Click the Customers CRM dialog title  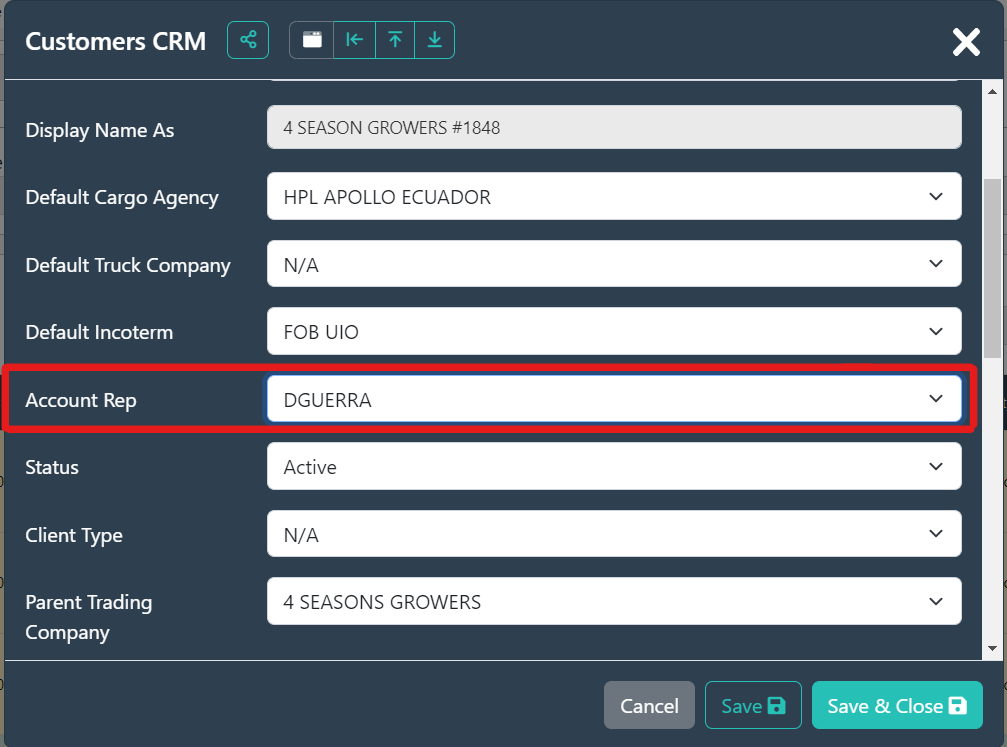[x=115, y=41]
